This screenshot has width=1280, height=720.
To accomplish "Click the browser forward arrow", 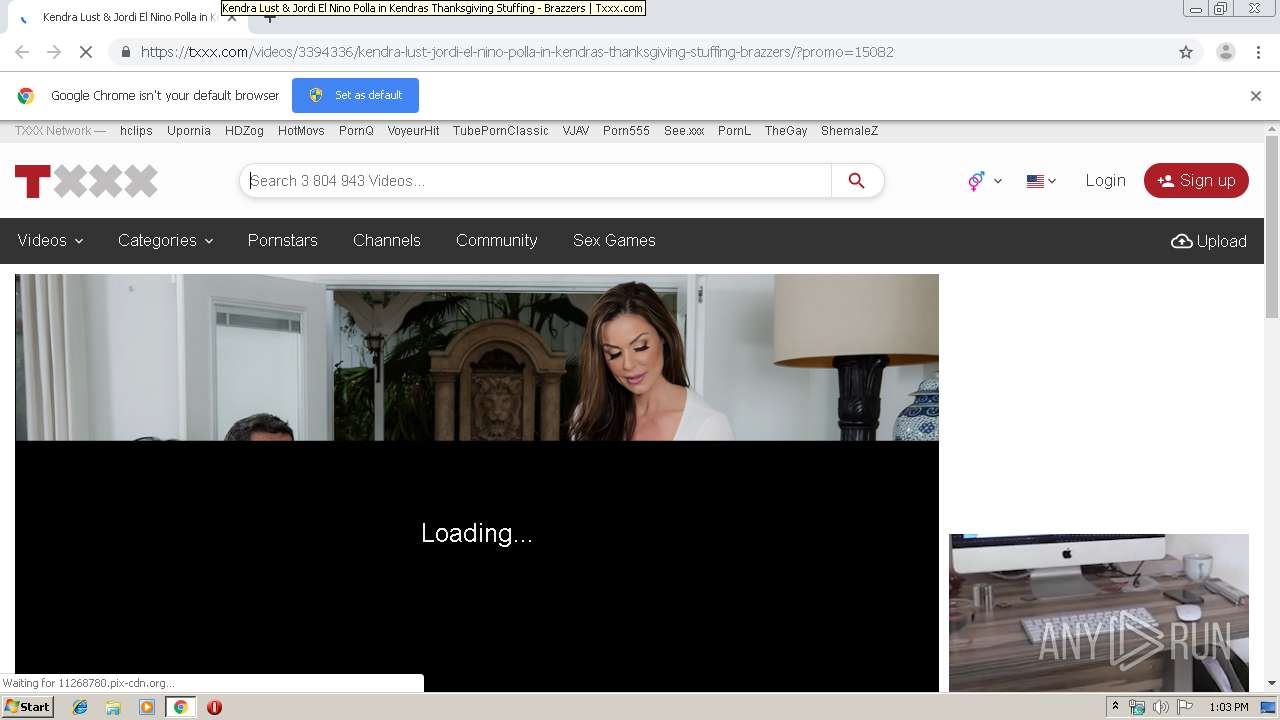I will pyautogui.click(x=54, y=52).
